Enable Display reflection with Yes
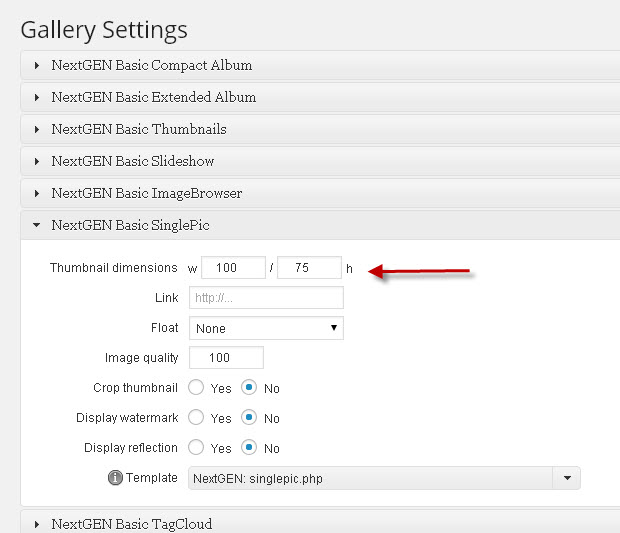Viewport: 620px width, 533px height. pos(196,448)
